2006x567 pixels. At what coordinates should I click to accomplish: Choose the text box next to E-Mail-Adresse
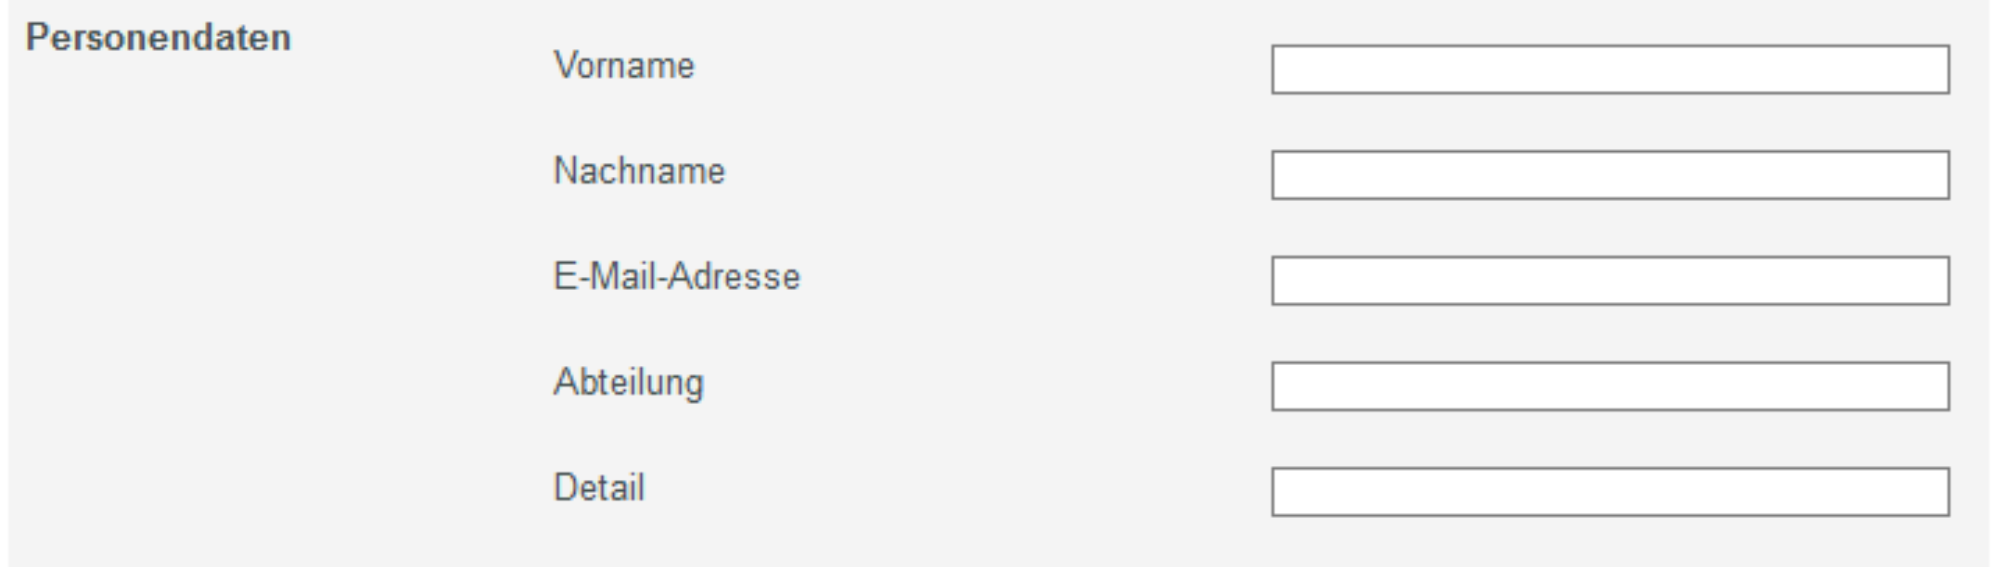[1610, 281]
